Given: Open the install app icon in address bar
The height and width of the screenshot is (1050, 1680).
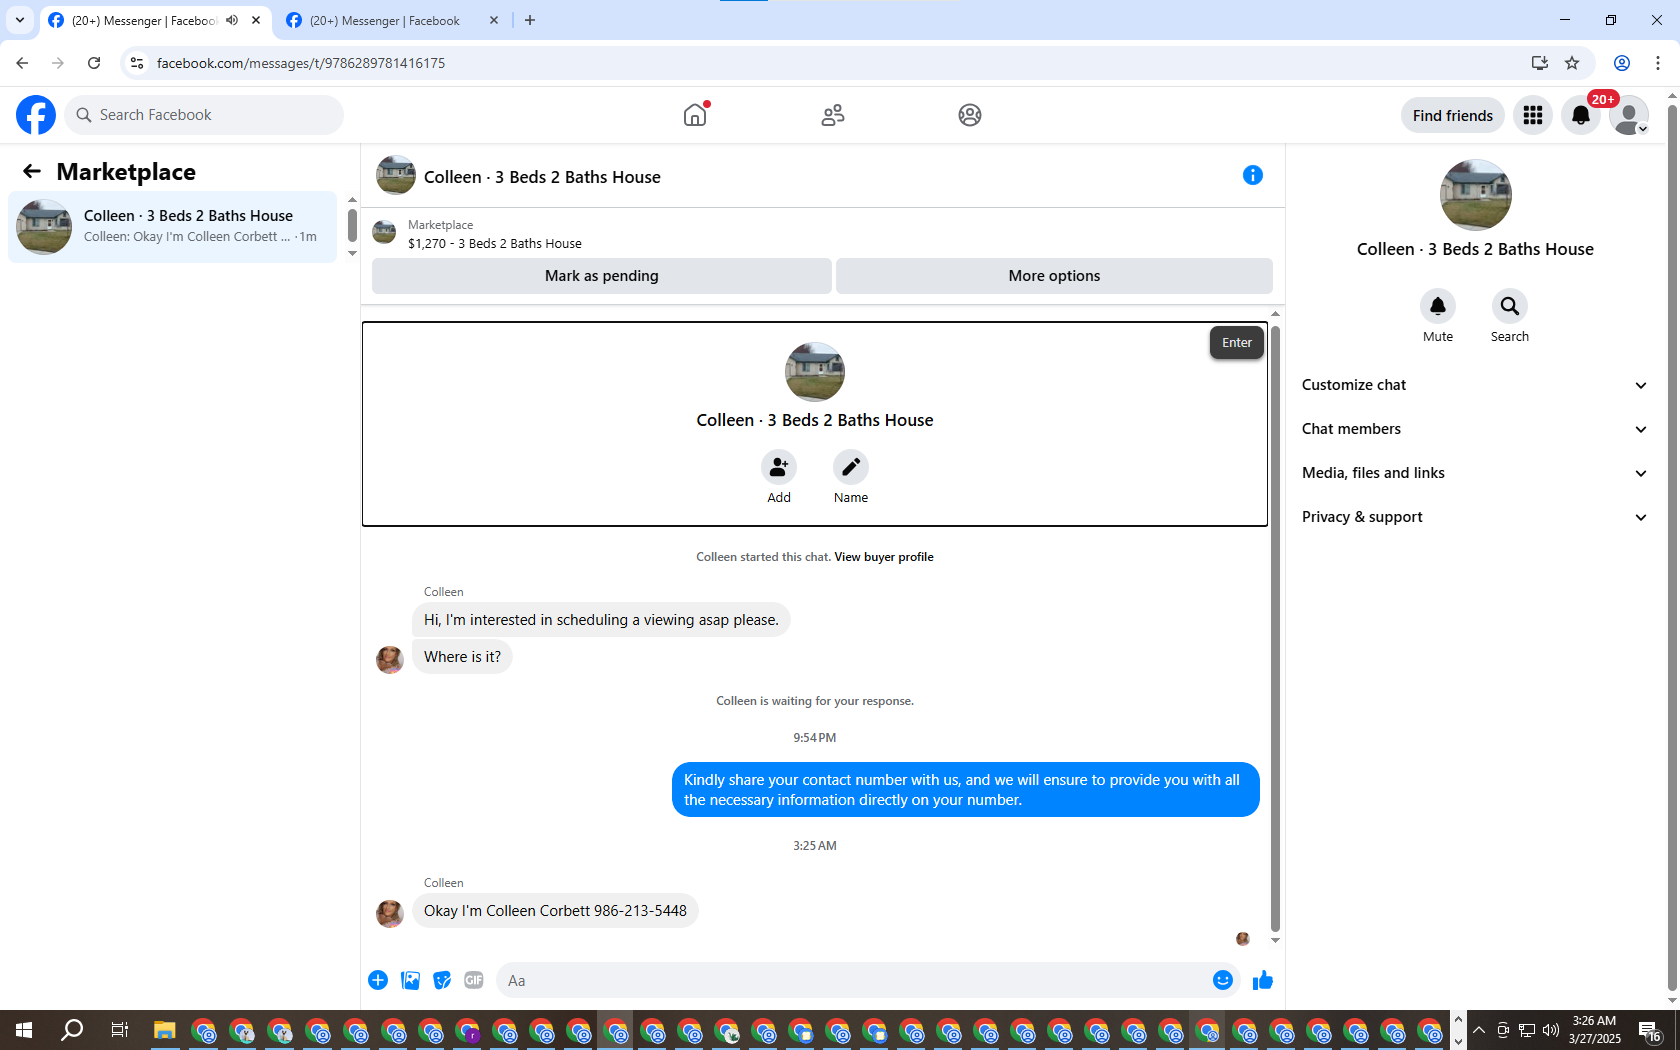Looking at the screenshot, I should click(1540, 63).
